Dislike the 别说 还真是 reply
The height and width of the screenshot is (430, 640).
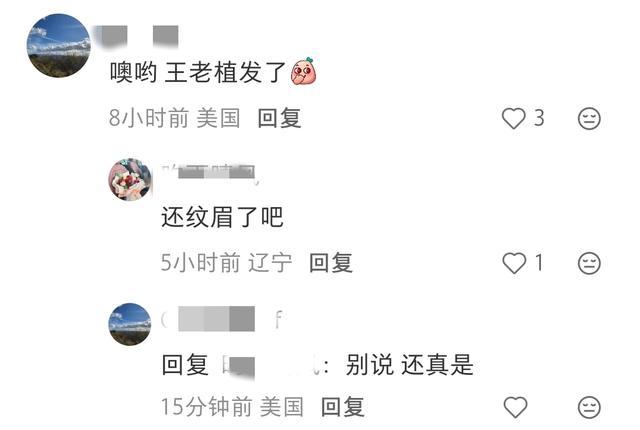589,407
